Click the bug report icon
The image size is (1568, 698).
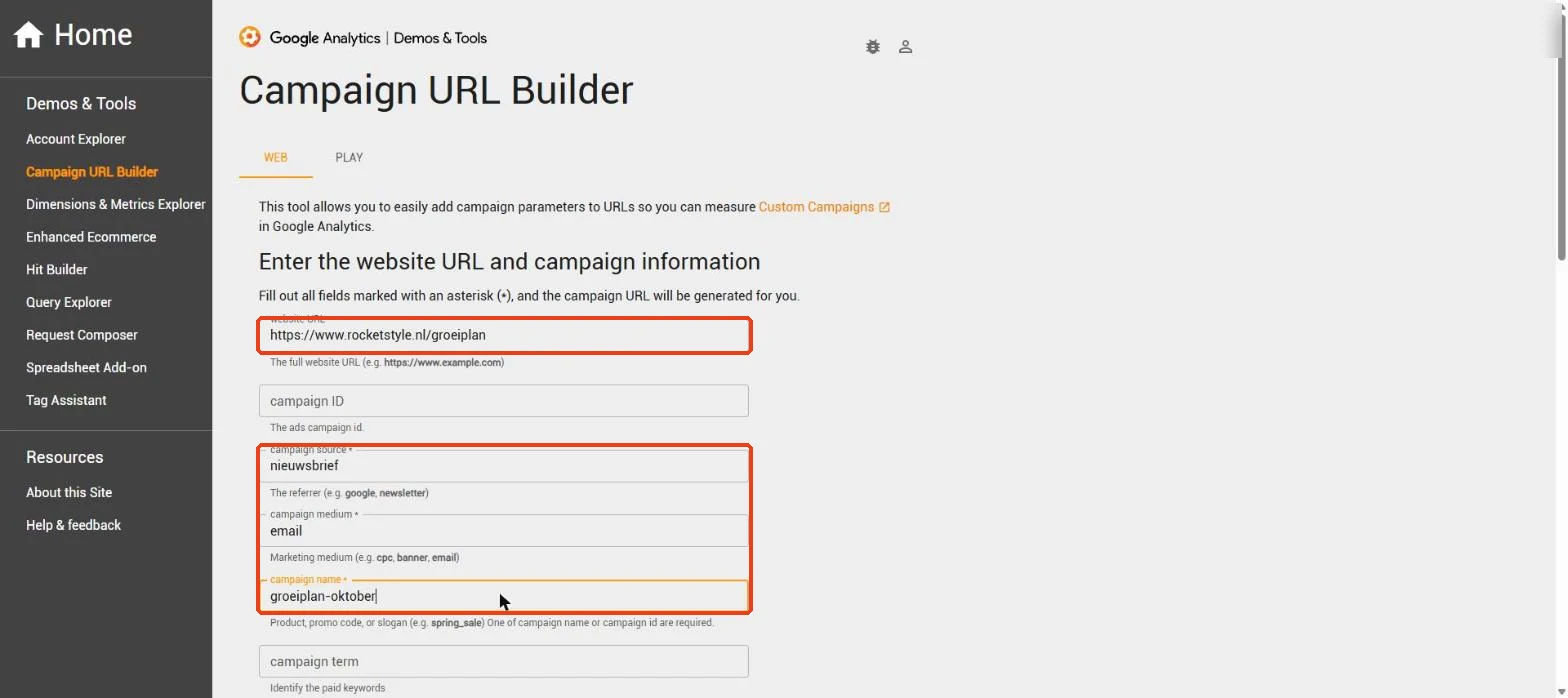click(x=873, y=47)
